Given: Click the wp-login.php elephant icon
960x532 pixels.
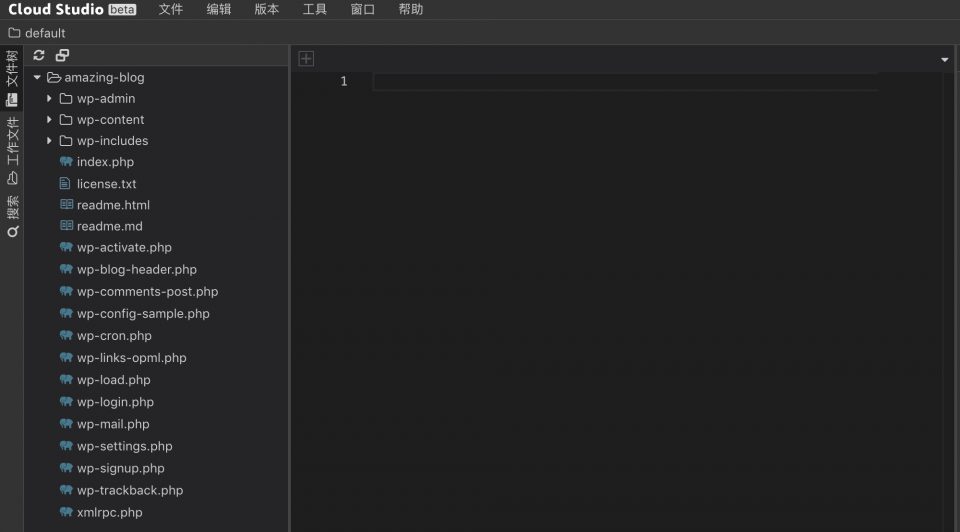Looking at the screenshot, I should [x=66, y=402].
